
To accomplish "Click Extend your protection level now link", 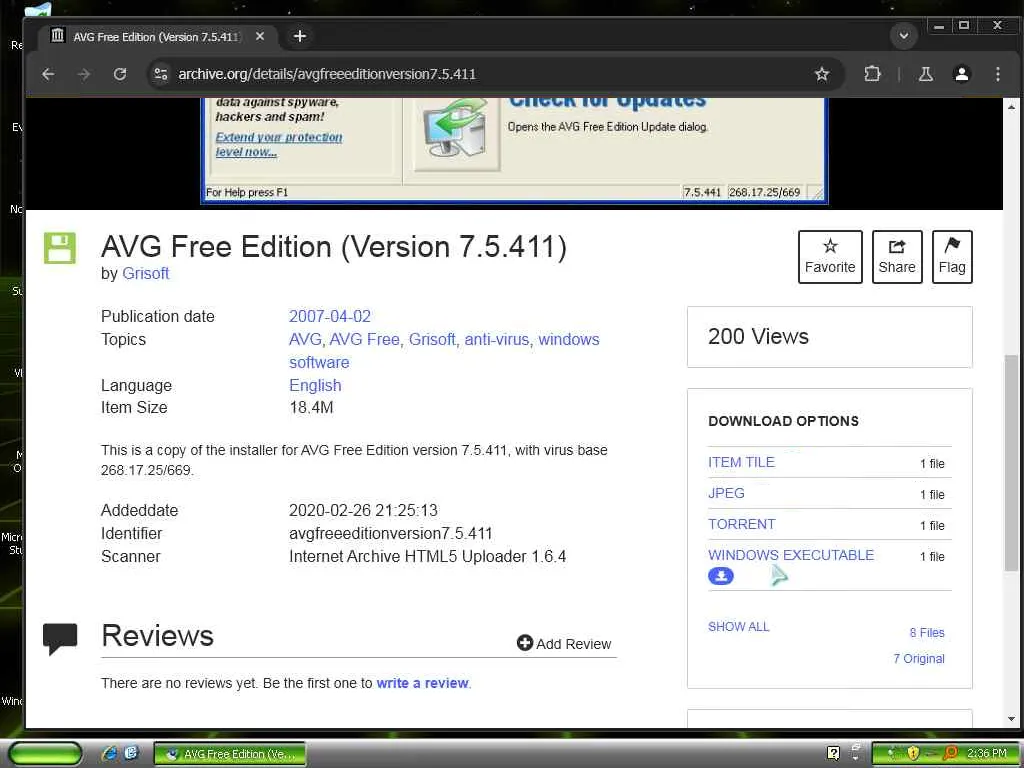I will tap(279, 144).
